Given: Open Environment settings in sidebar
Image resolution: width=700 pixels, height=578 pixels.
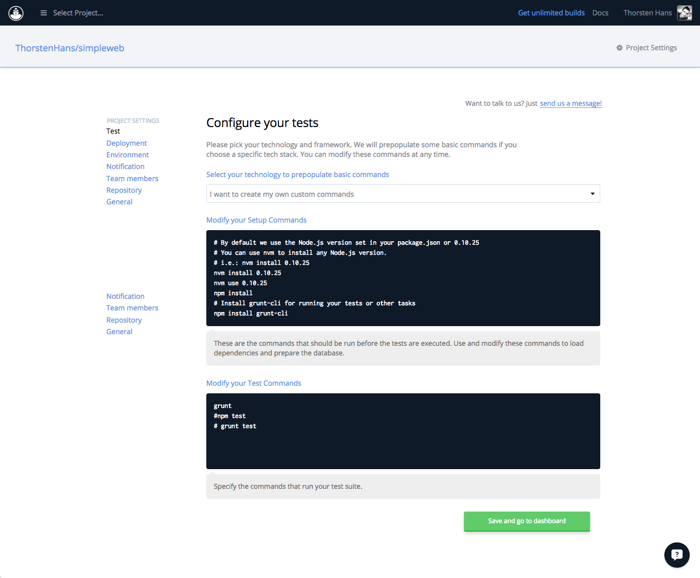Looking at the screenshot, I should pos(127,155).
